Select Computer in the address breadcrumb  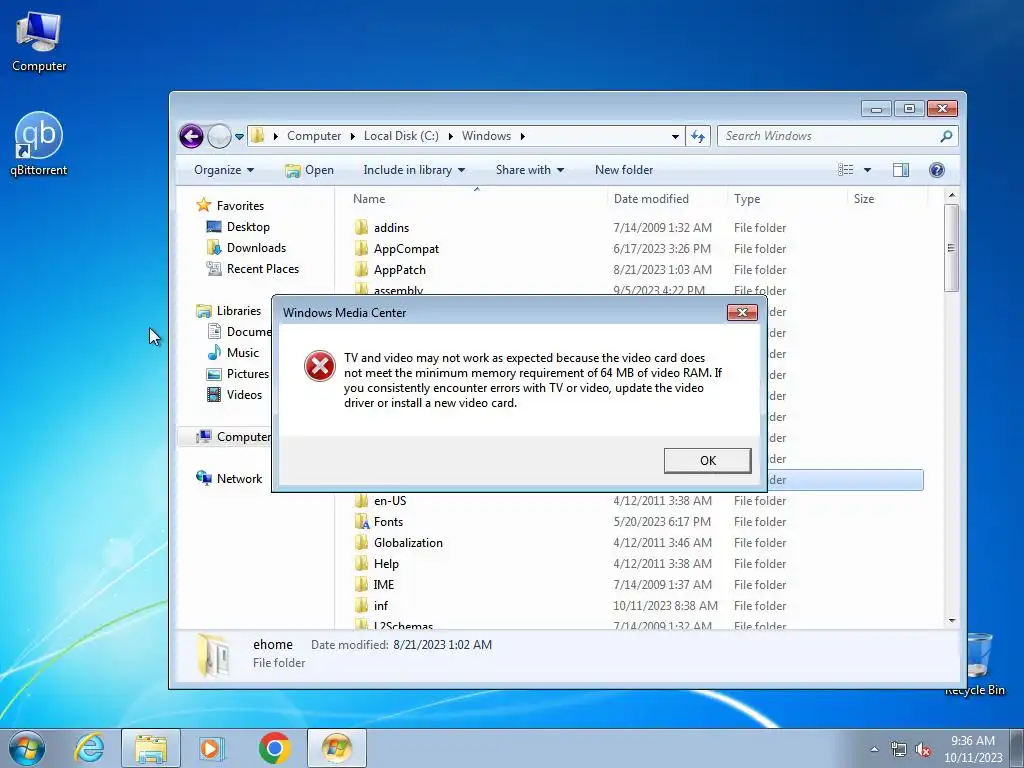pyautogui.click(x=314, y=136)
